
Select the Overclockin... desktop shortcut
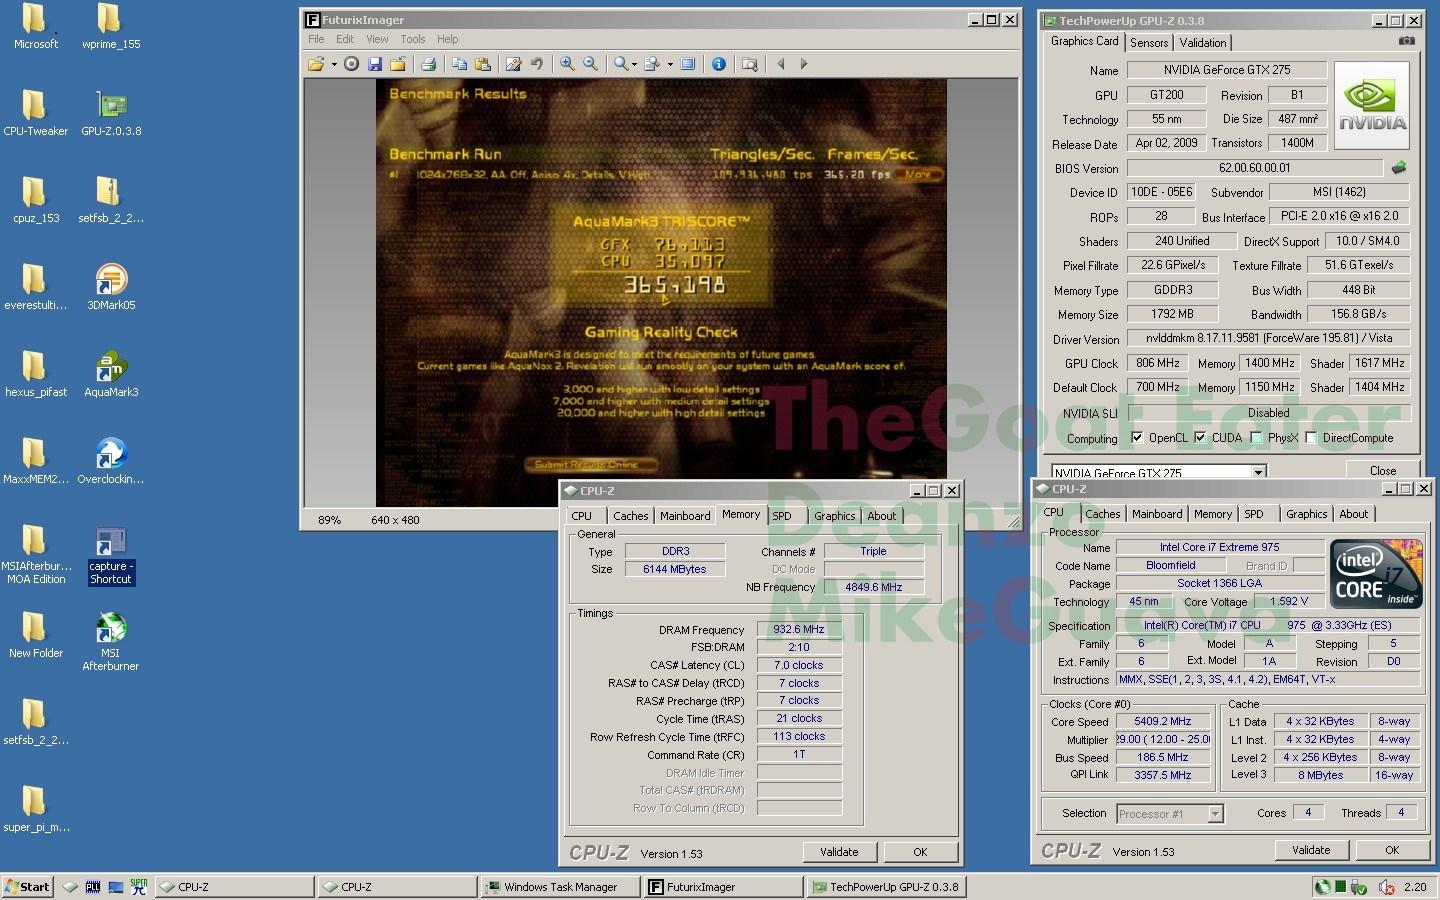click(111, 462)
